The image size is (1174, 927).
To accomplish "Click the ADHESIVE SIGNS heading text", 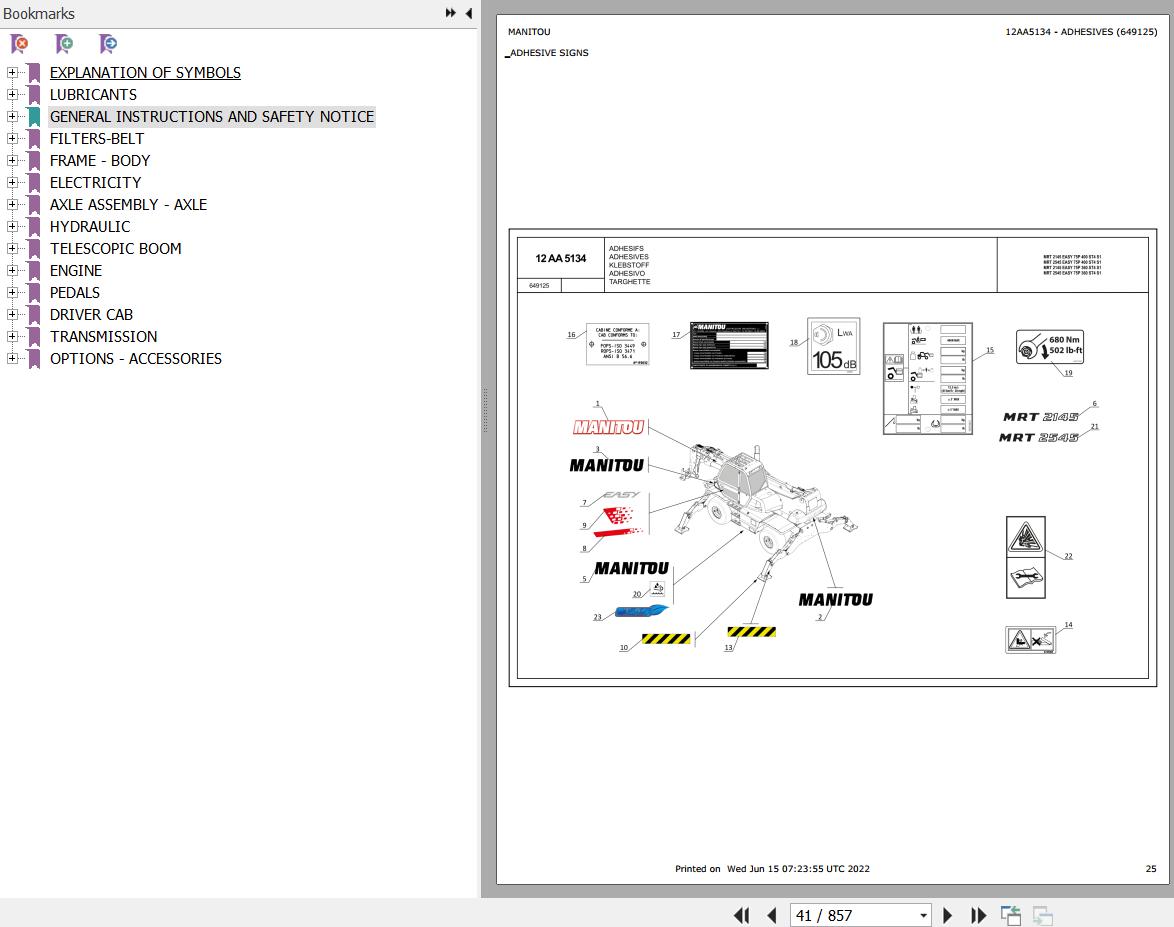I will [x=550, y=53].
